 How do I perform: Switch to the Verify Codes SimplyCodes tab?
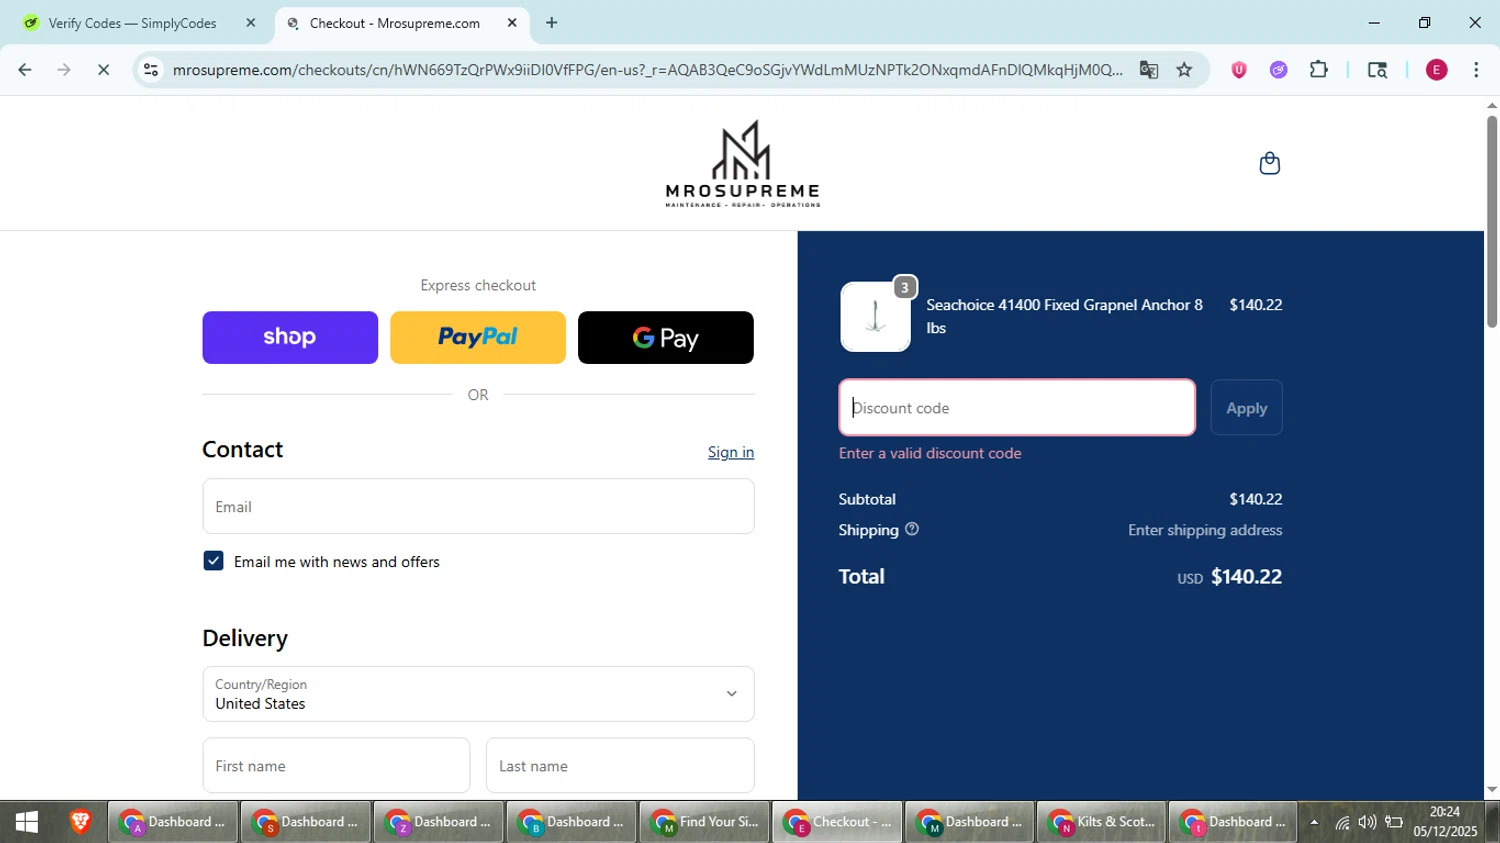pos(133,23)
